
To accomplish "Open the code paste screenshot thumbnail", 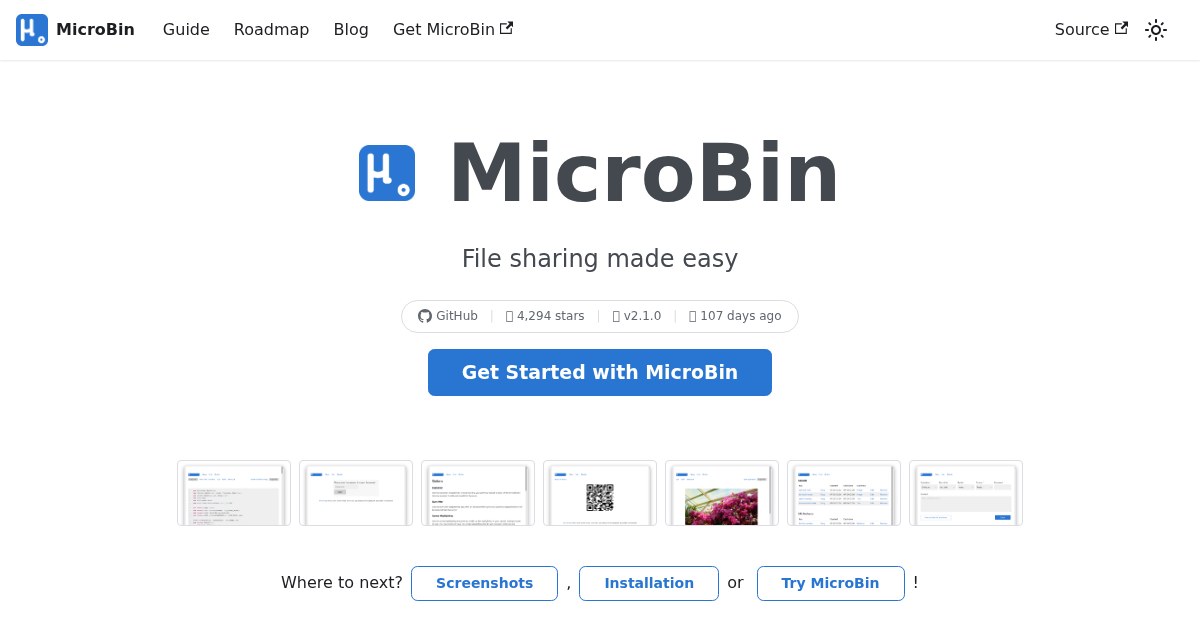I will point(234,493).
